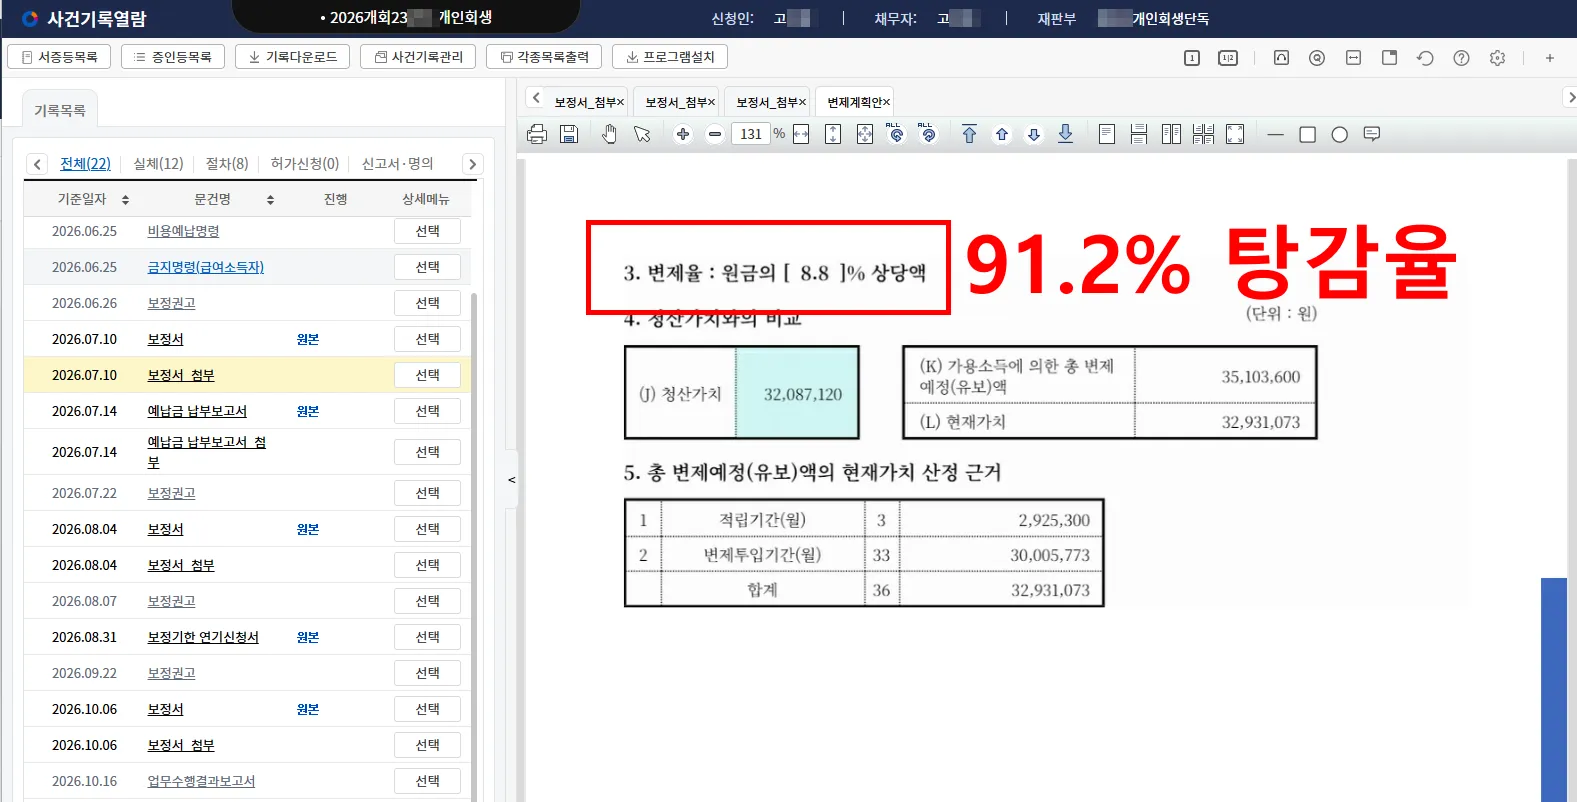
Task: Open the 보정기한 연기신청서 document link
Action: (x=203, y=637)
